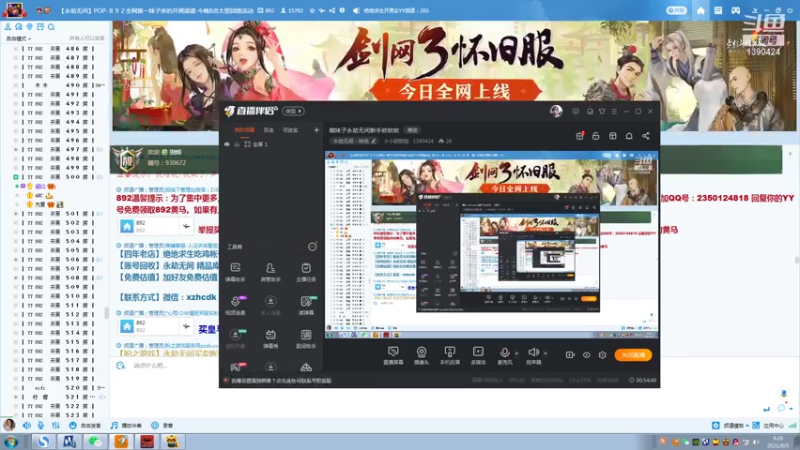Toggle visibility eye for scene 全屏 1

tap(227, 144)
